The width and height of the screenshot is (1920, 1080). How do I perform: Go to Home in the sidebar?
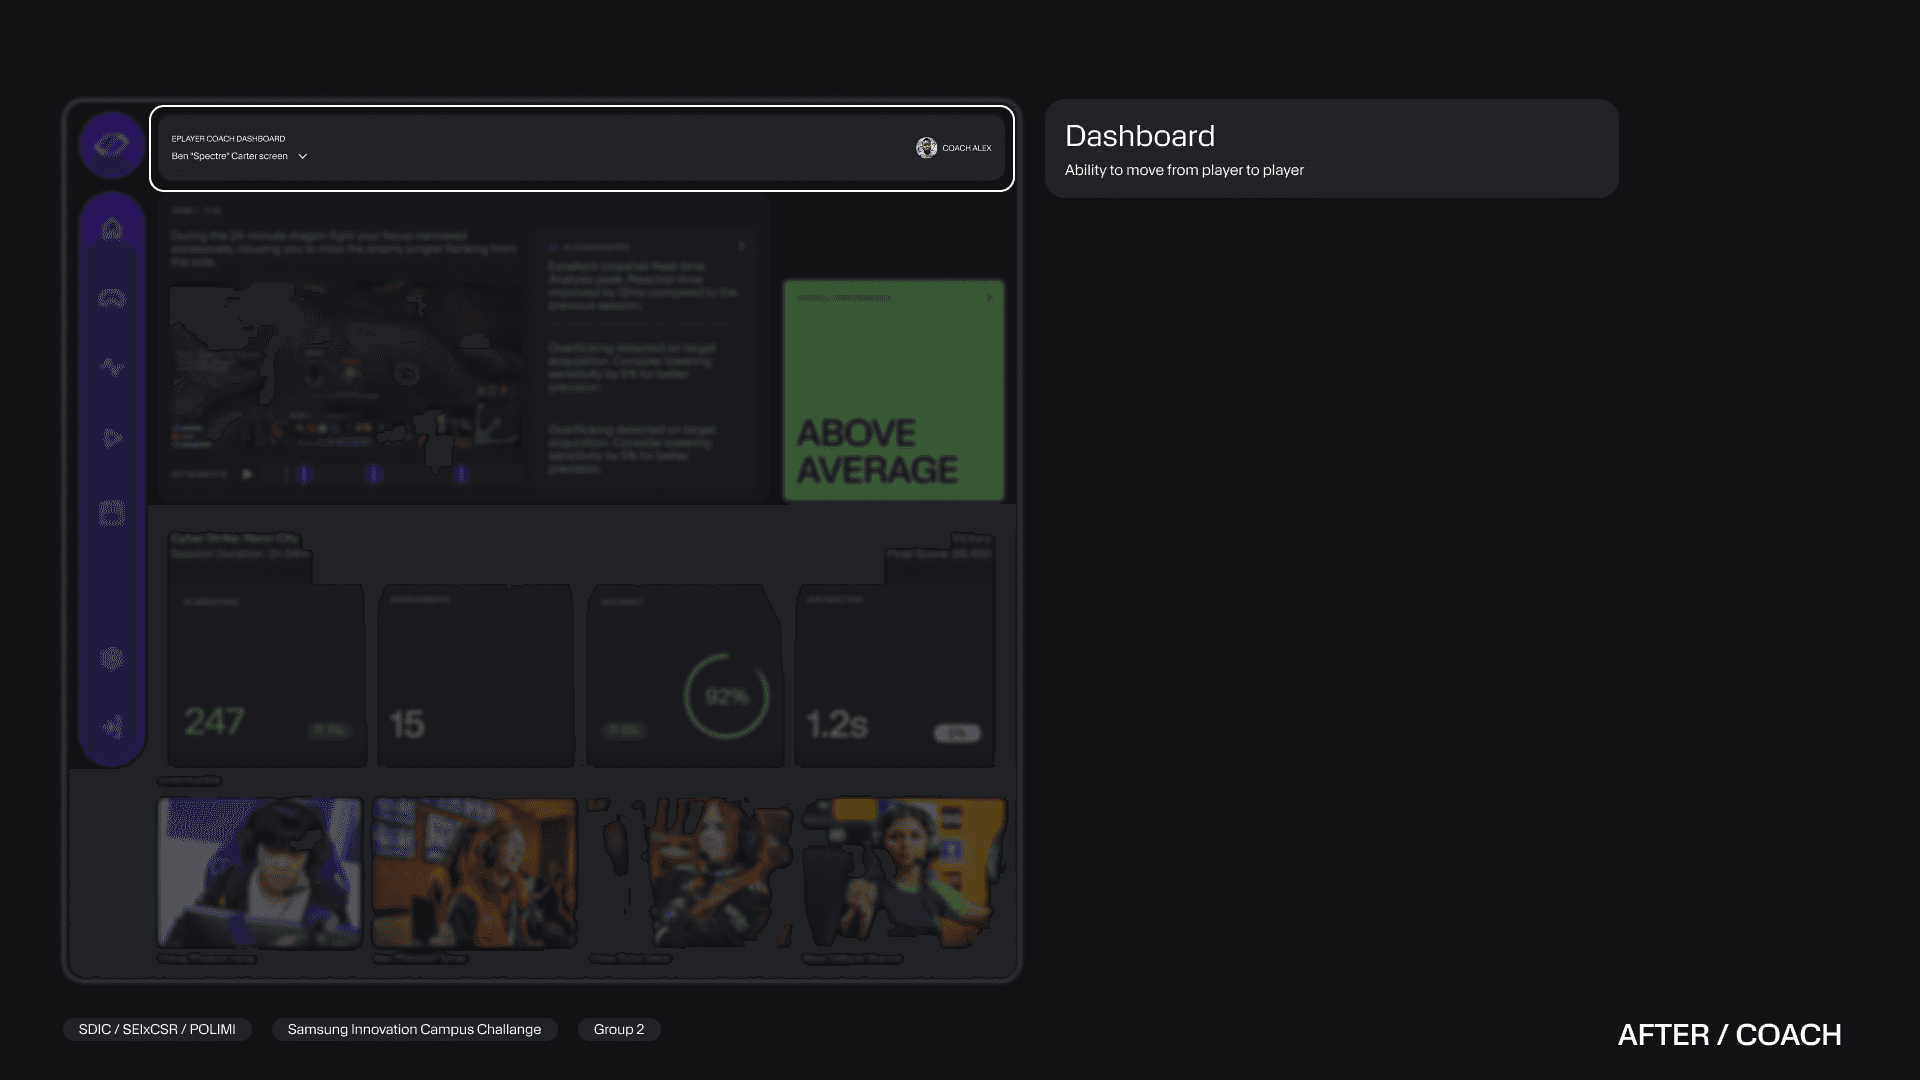(112, 229)
